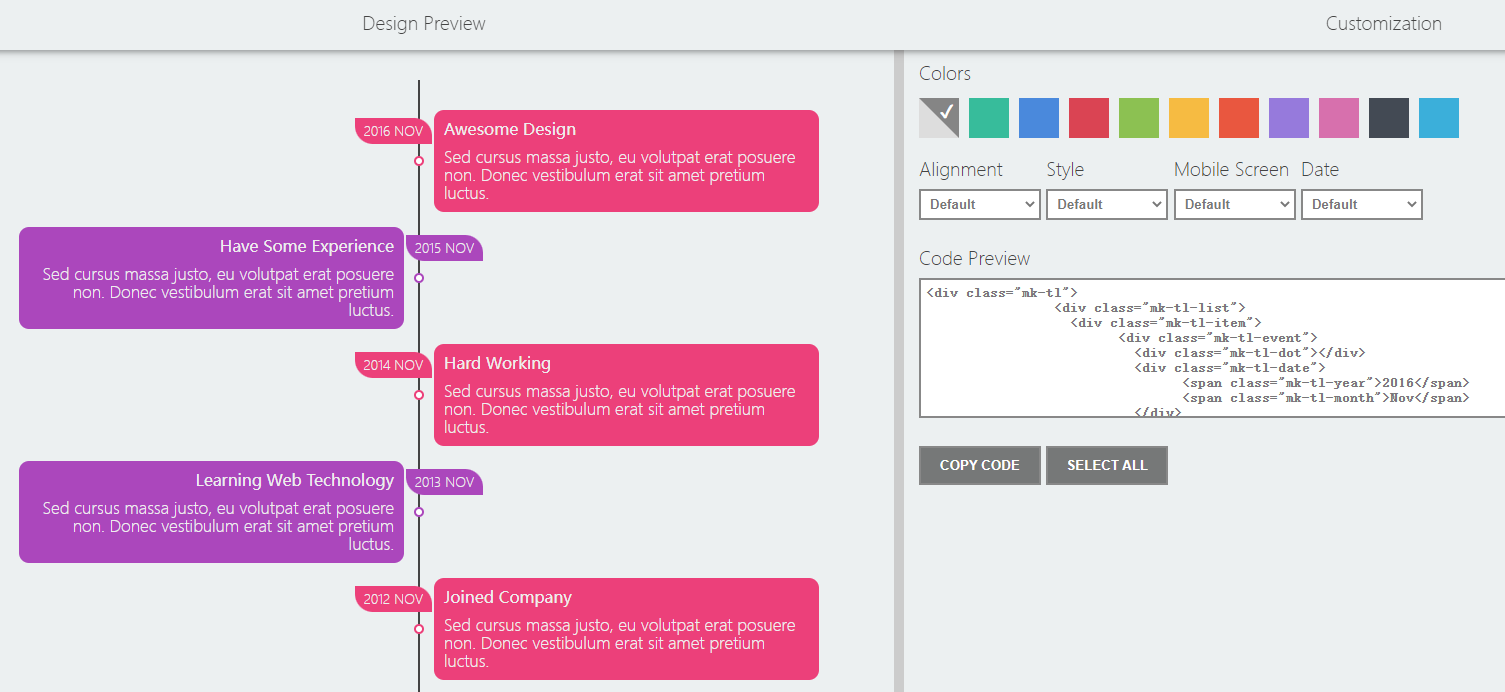Expand the Style dropdown menu

coord(1107,204)
